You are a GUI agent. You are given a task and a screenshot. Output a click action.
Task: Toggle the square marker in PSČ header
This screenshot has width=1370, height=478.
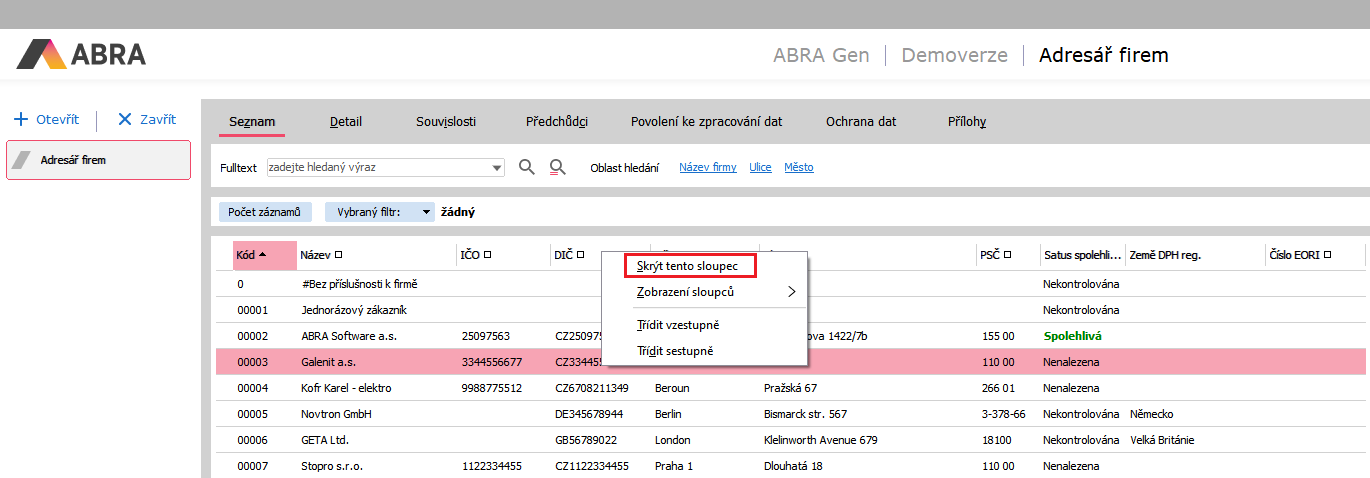pos(1007,255)
